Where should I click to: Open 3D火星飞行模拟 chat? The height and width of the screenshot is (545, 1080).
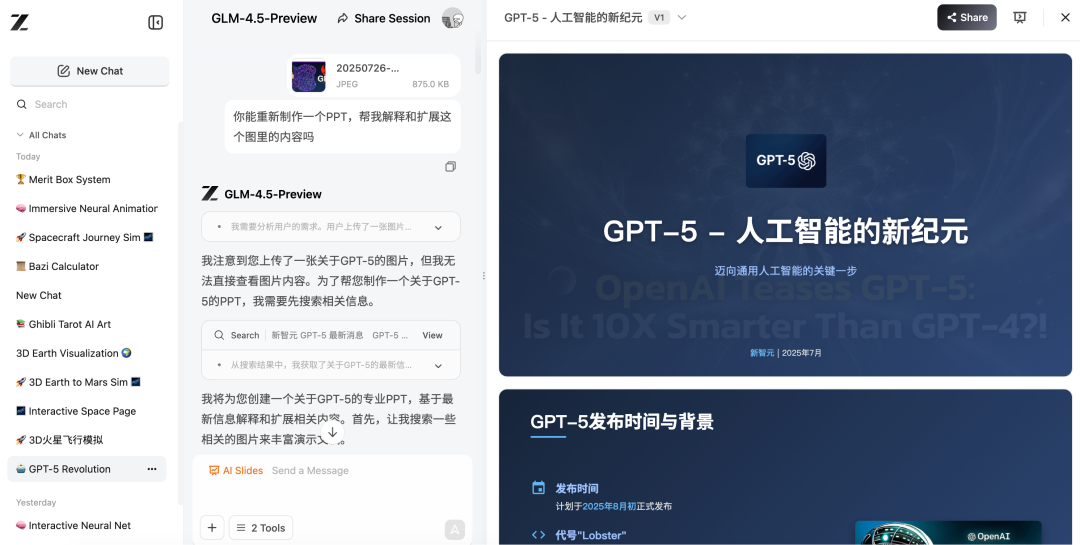pyautogui.click(x=87, y=440)
